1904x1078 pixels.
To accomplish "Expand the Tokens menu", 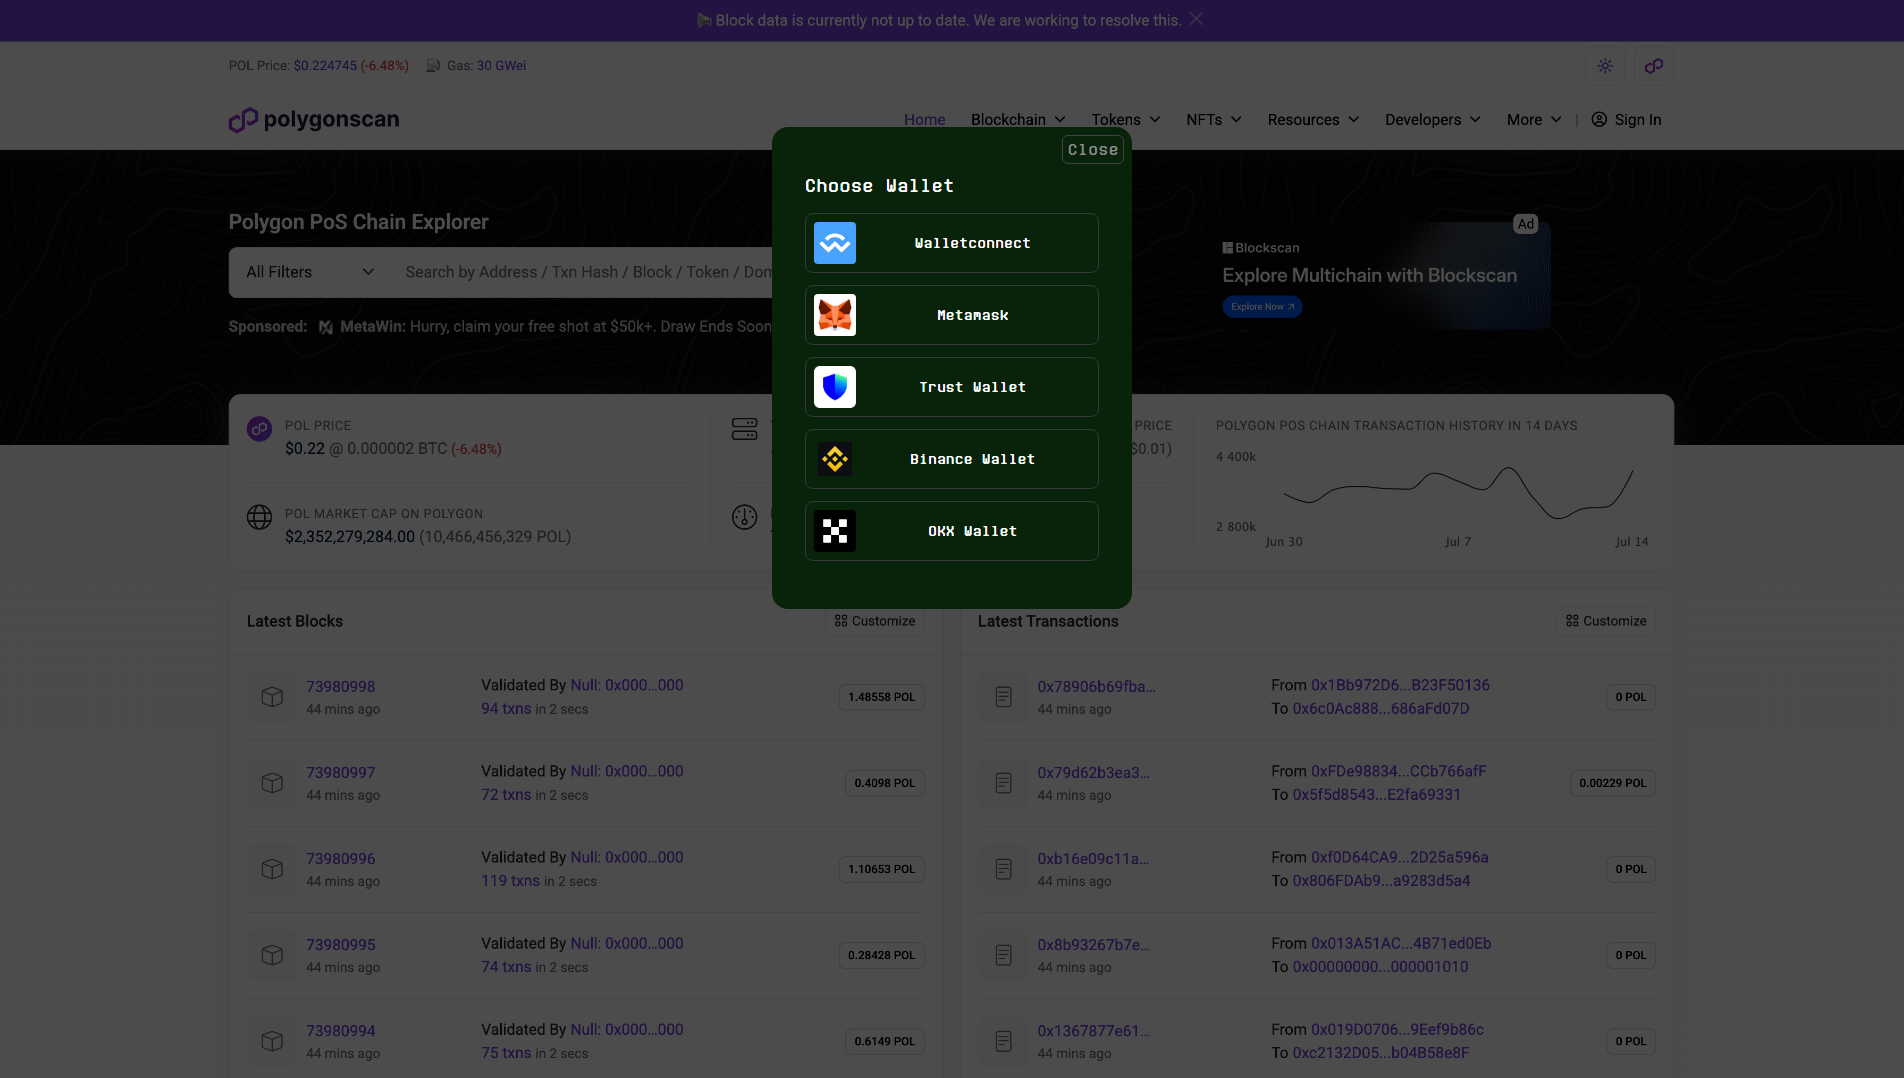I will click(1126, 120).
